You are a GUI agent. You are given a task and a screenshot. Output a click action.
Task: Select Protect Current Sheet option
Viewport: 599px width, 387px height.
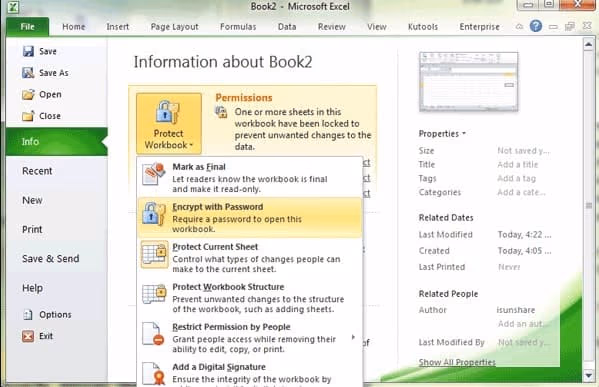[249, 257]
